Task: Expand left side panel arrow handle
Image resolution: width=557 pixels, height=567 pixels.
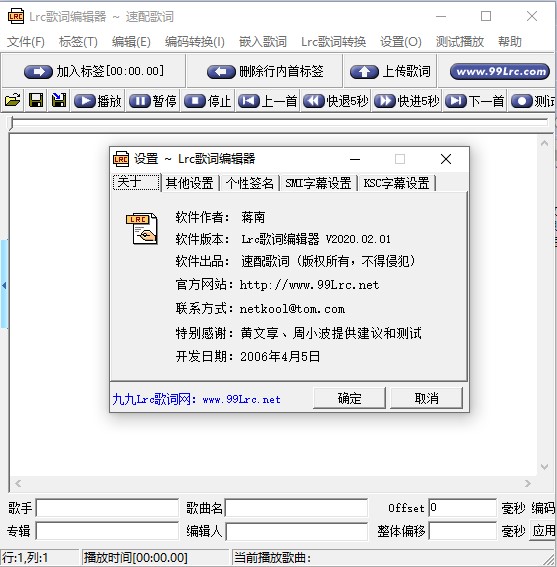Action: pyautogui.click(x=4, y=285)
